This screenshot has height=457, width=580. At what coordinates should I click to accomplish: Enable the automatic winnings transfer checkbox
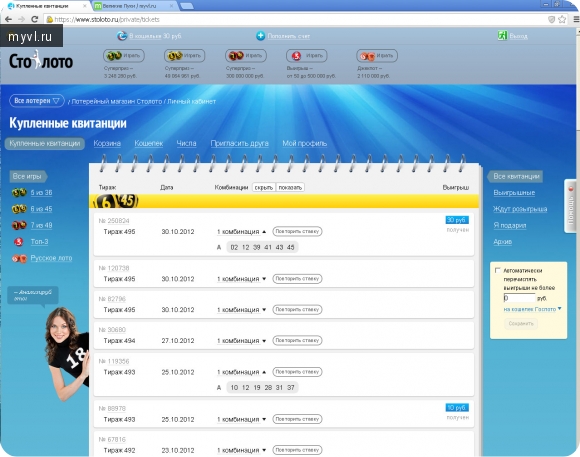[x=498, y=270]
